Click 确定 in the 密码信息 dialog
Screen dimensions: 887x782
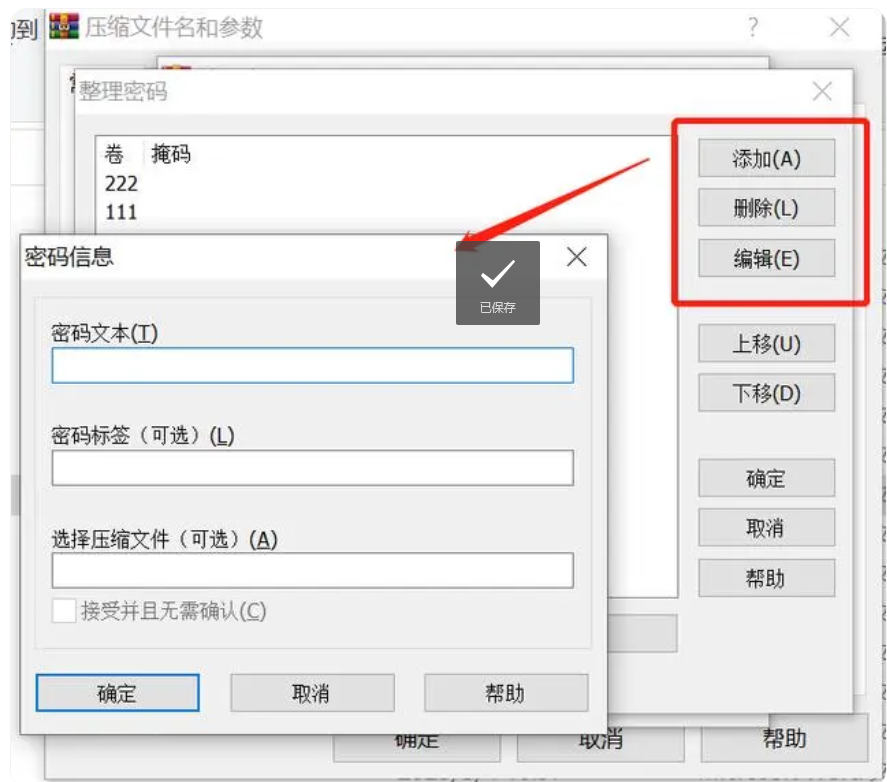pos(118,693)
